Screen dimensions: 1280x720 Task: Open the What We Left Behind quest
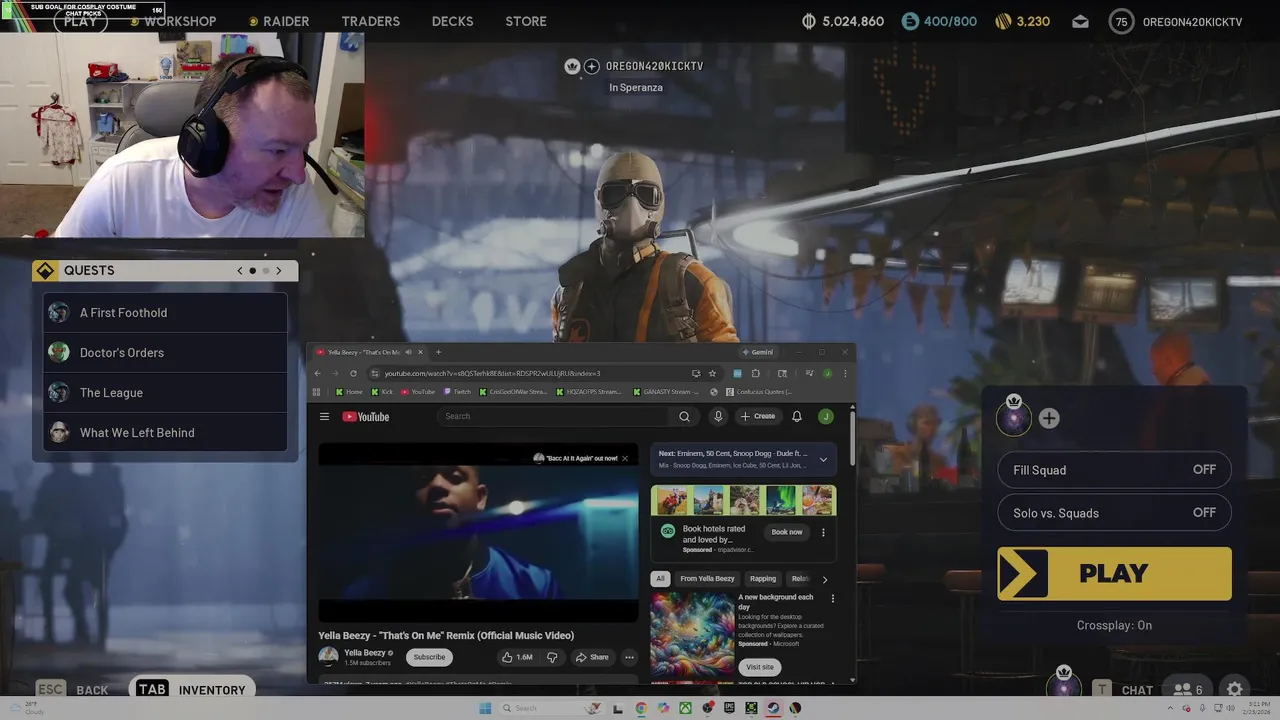[x=165, y=433]
